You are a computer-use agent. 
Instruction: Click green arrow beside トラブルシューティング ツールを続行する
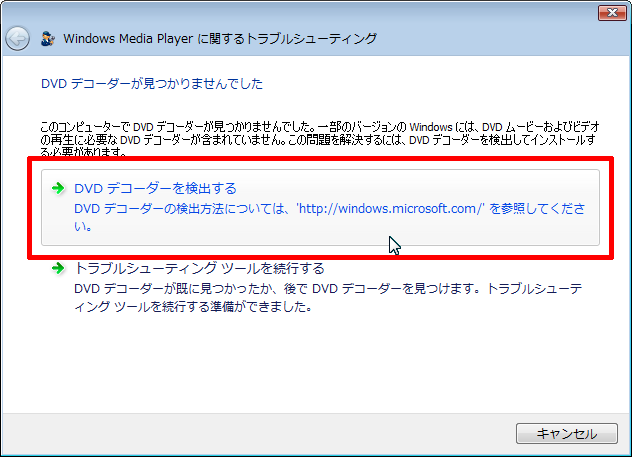pyautogui.click(x=58, y=268)
